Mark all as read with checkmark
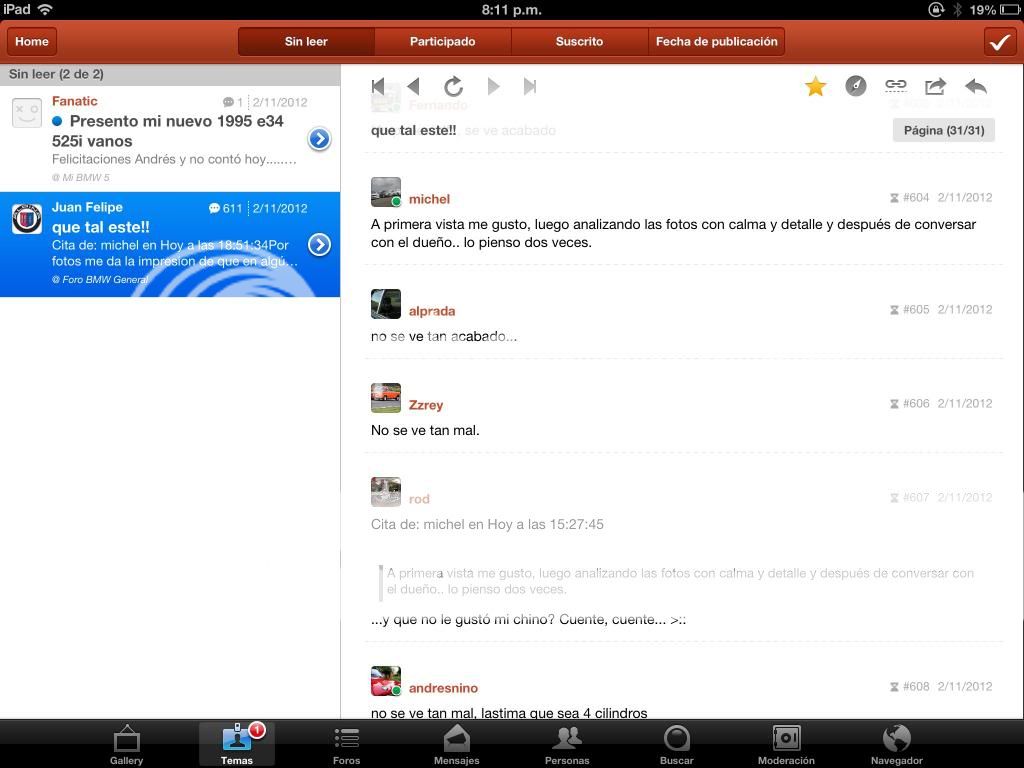The image size is (1024, 768). coord(999,41)
